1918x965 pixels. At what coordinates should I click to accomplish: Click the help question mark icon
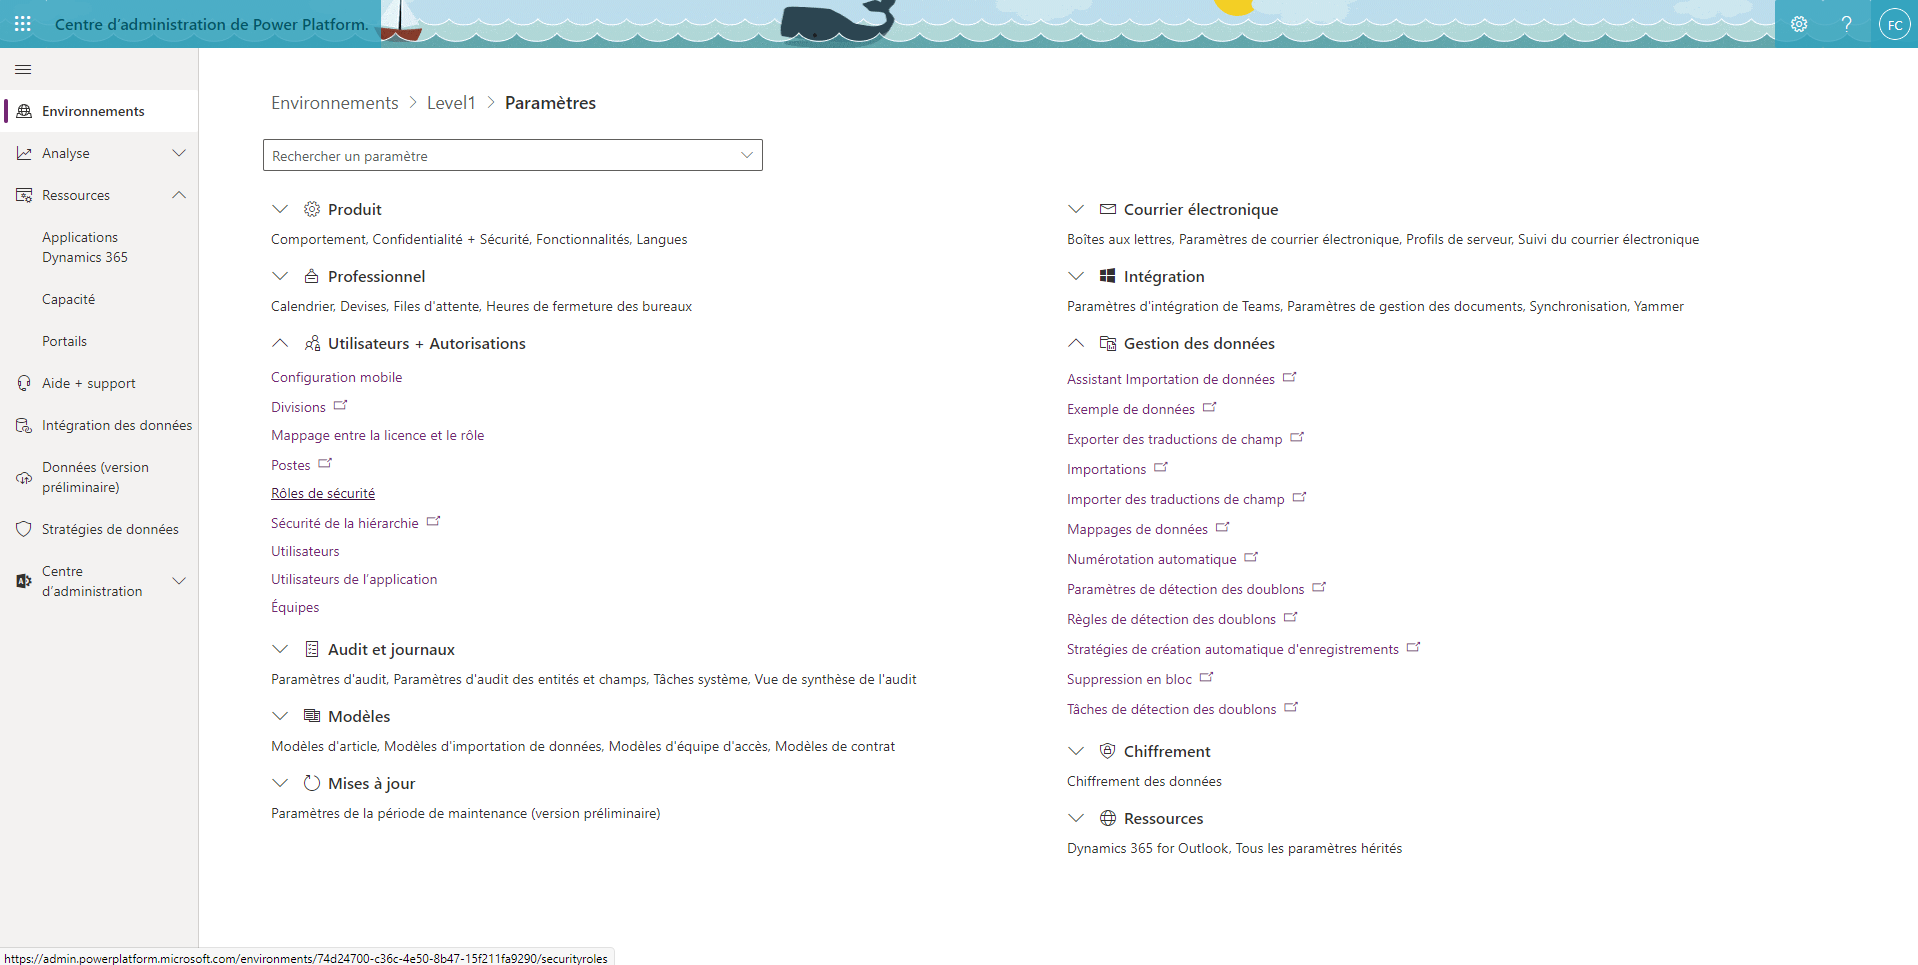tap(1847, 24)
